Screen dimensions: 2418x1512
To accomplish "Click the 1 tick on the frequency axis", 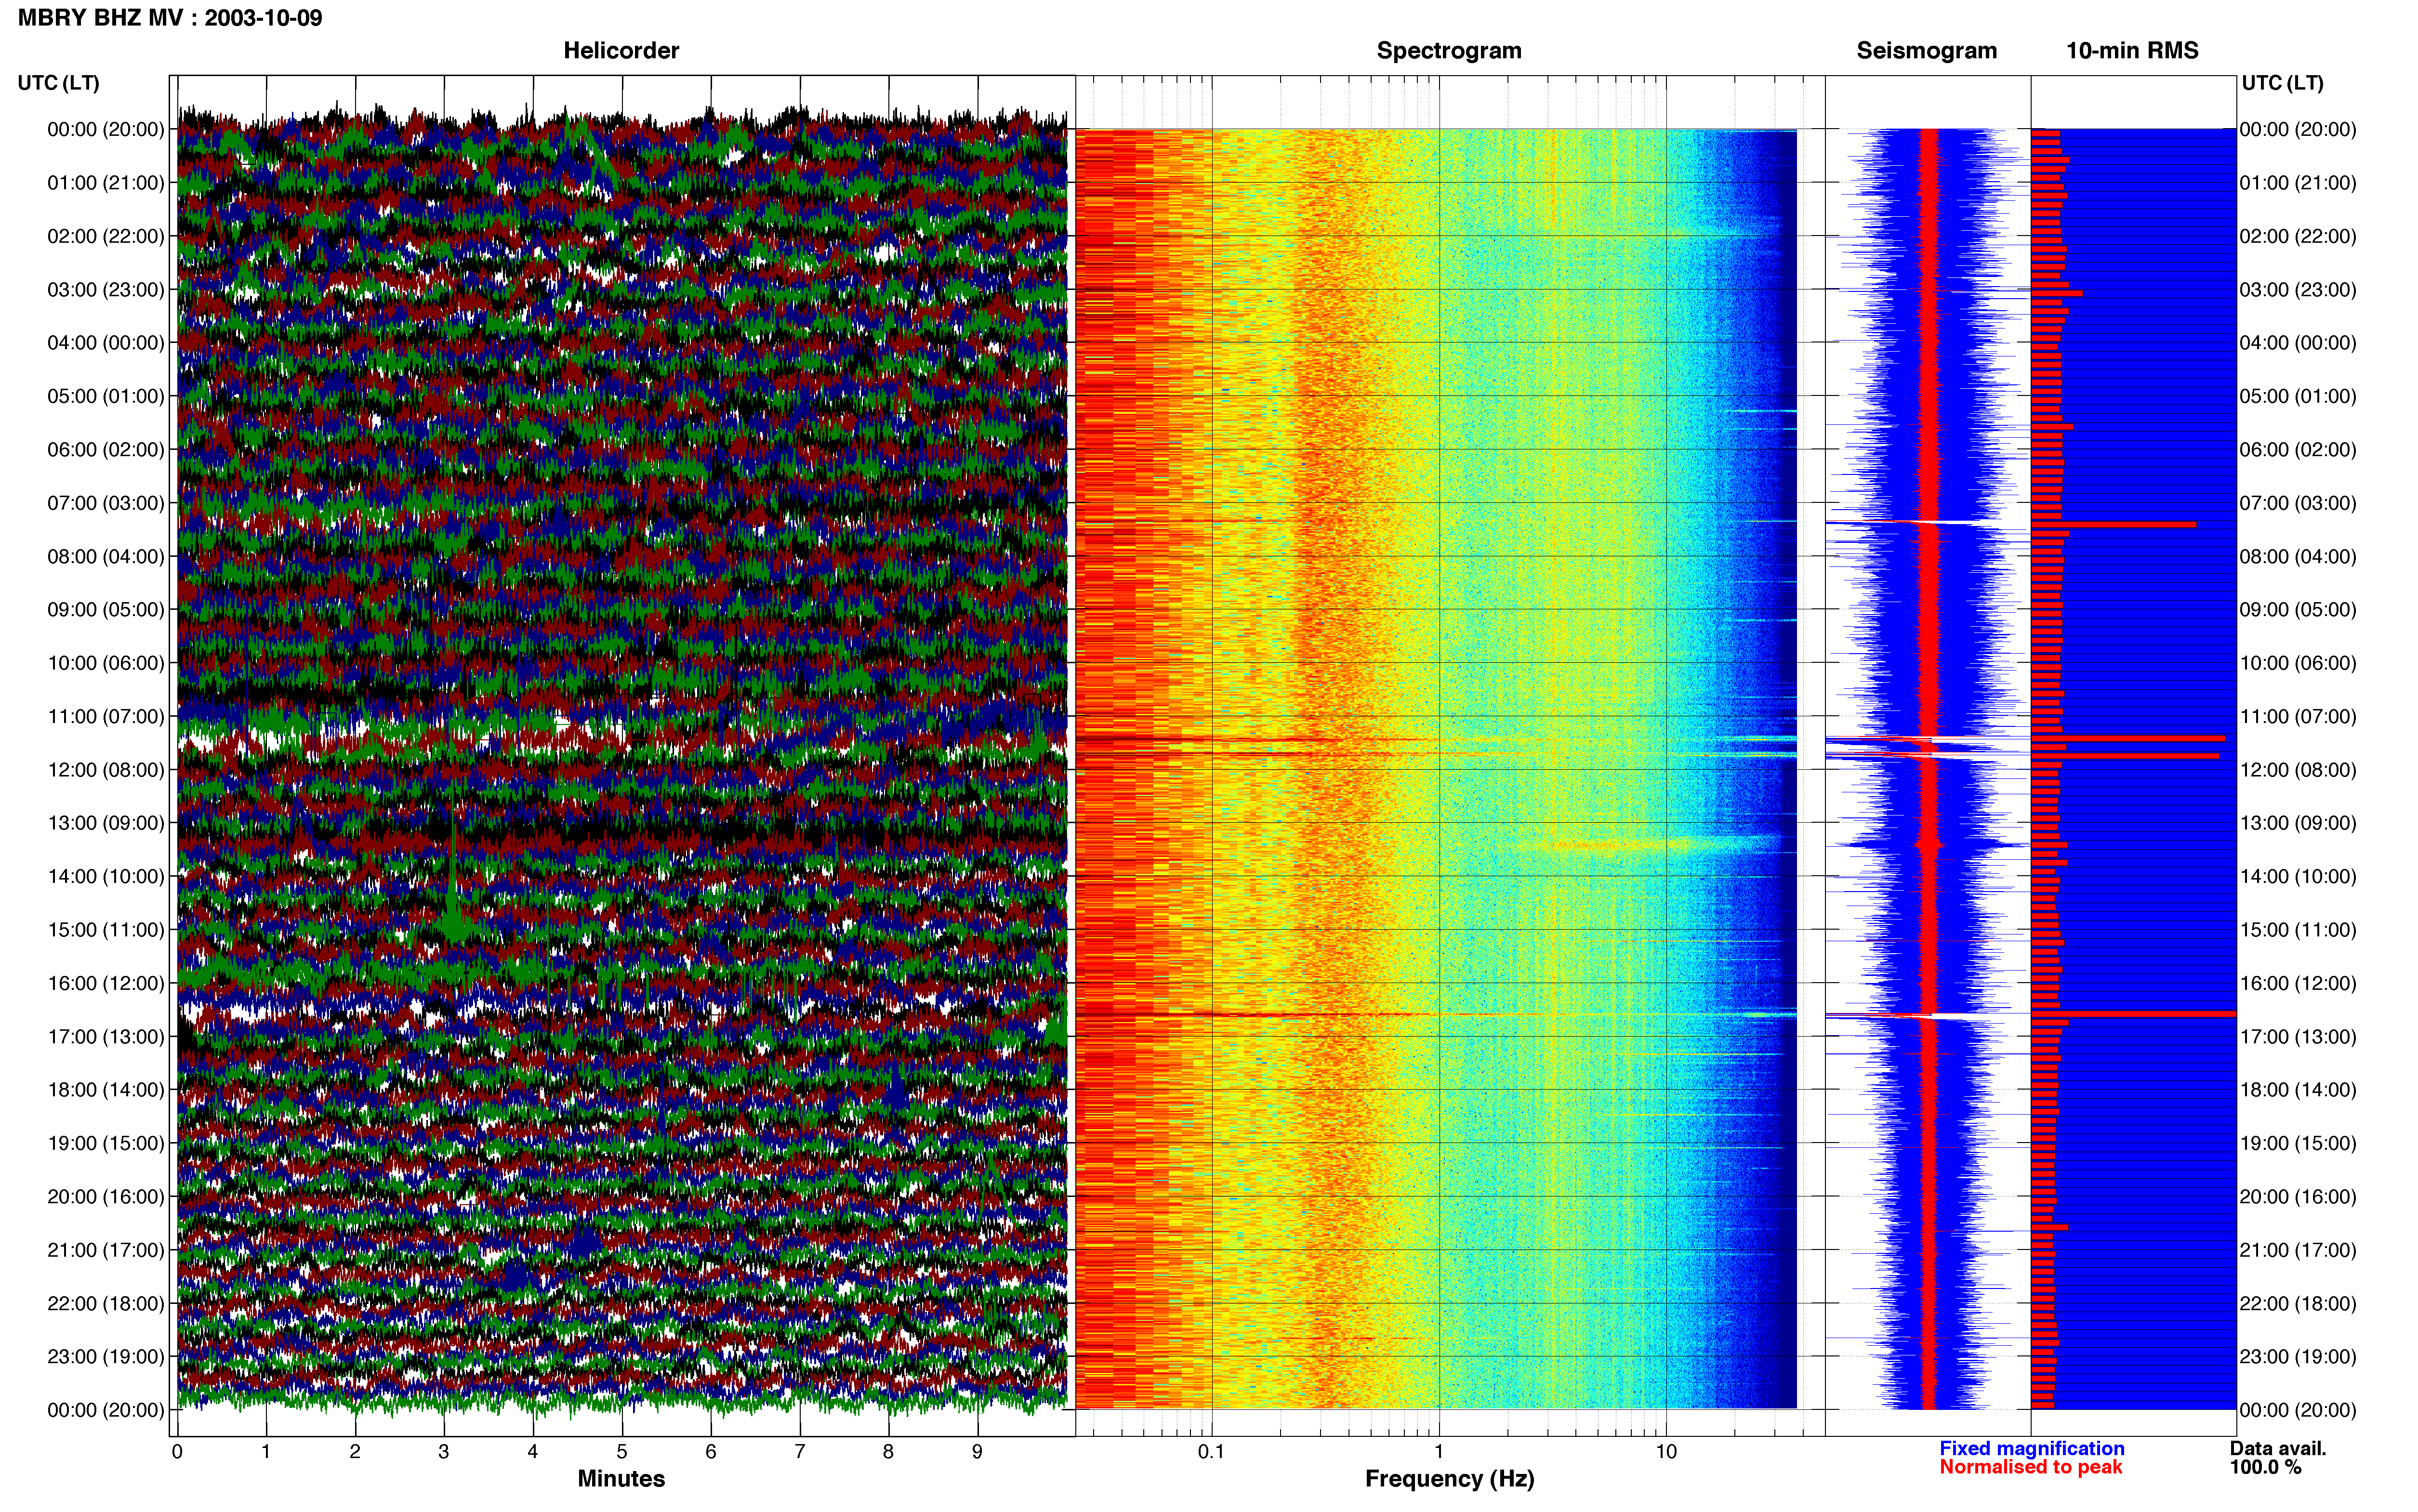I will [x=1439, y=1451].
